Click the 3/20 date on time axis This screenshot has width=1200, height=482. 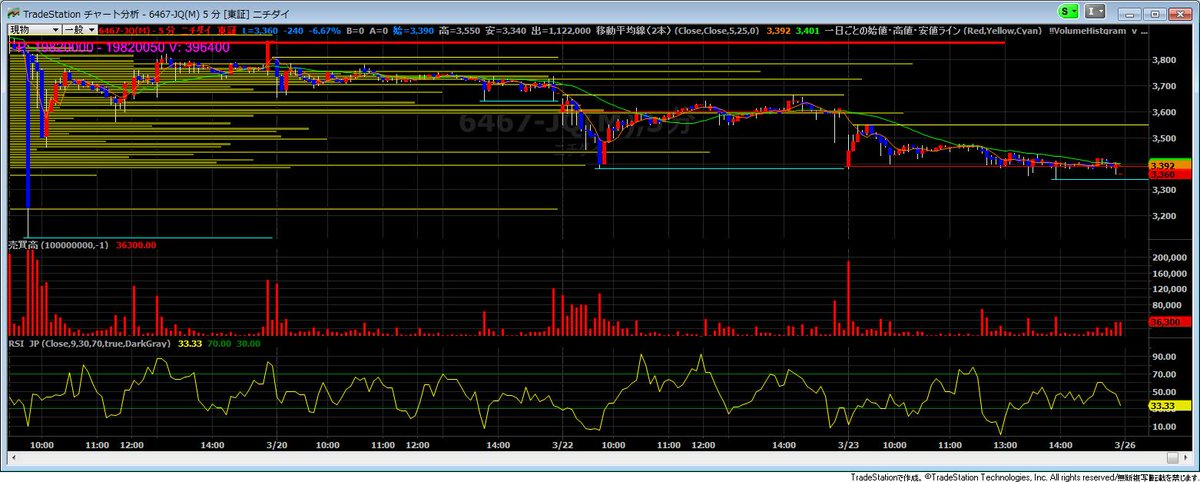(279, 444)
